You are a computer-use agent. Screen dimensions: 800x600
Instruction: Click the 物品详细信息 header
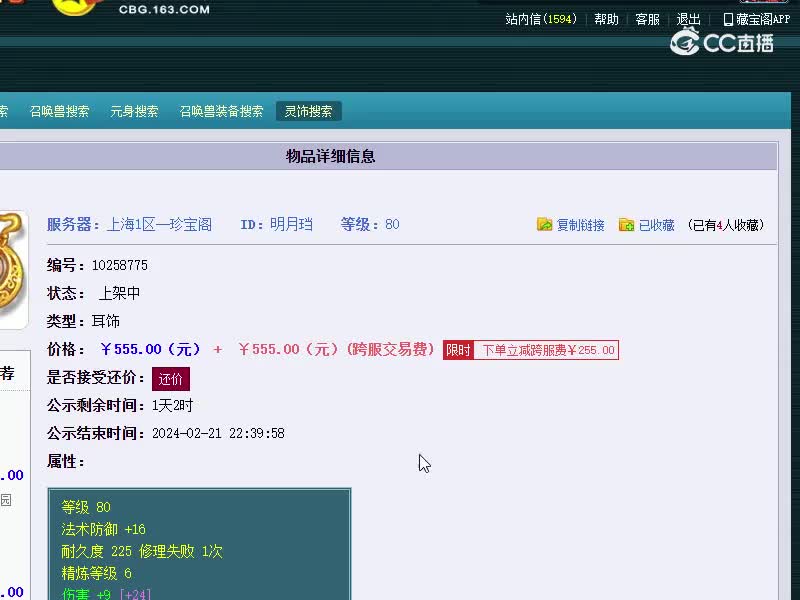[331, 156]
